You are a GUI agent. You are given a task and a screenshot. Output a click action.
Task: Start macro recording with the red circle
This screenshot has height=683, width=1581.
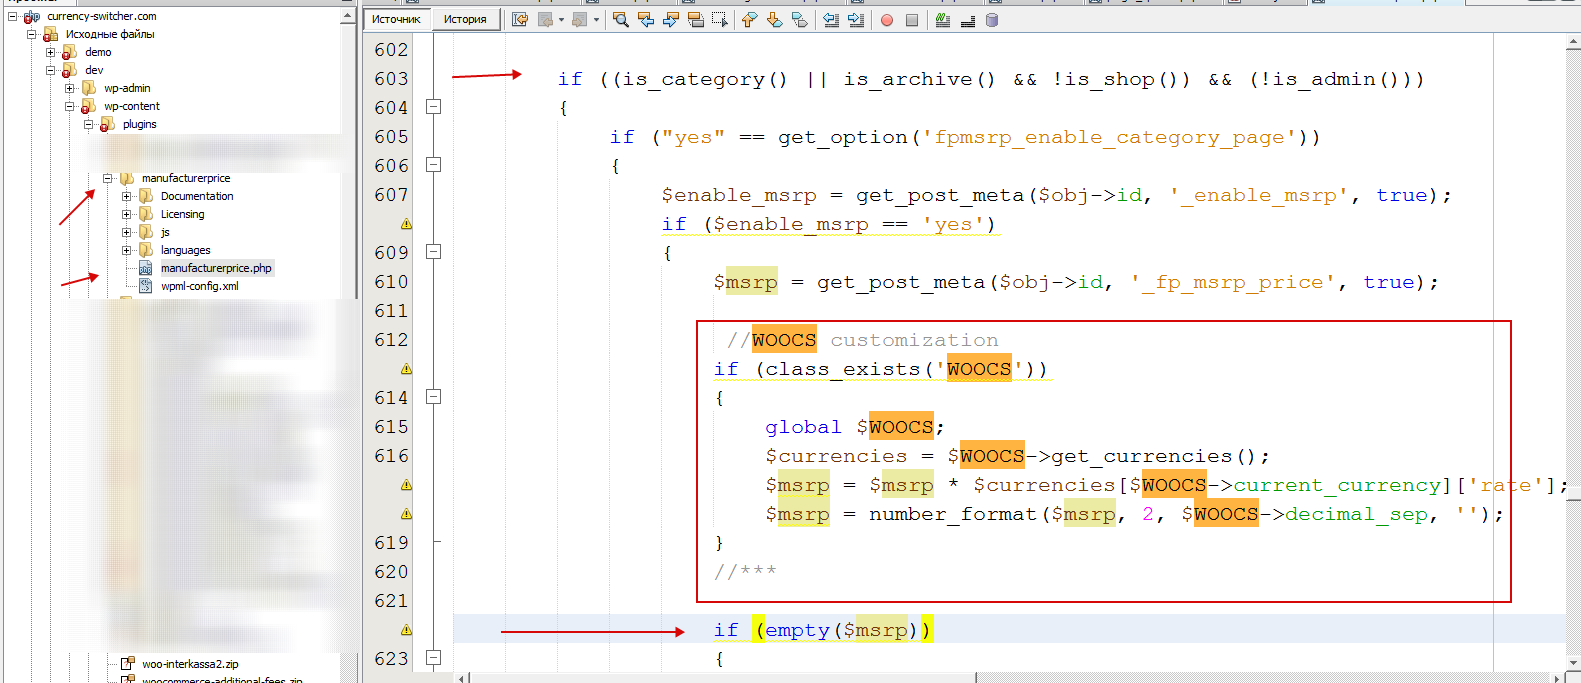click(x=887, y=20)
